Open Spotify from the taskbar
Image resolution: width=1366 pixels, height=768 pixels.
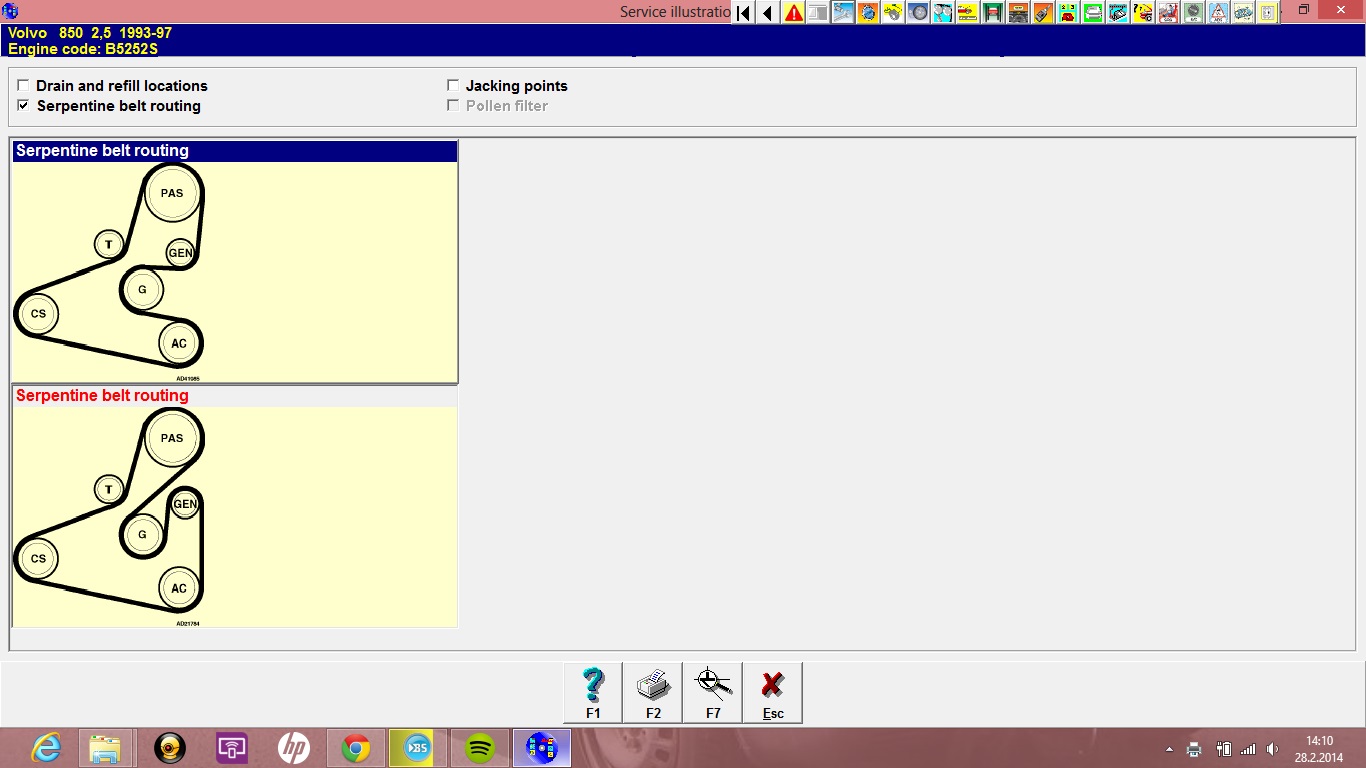coord(480,747)
